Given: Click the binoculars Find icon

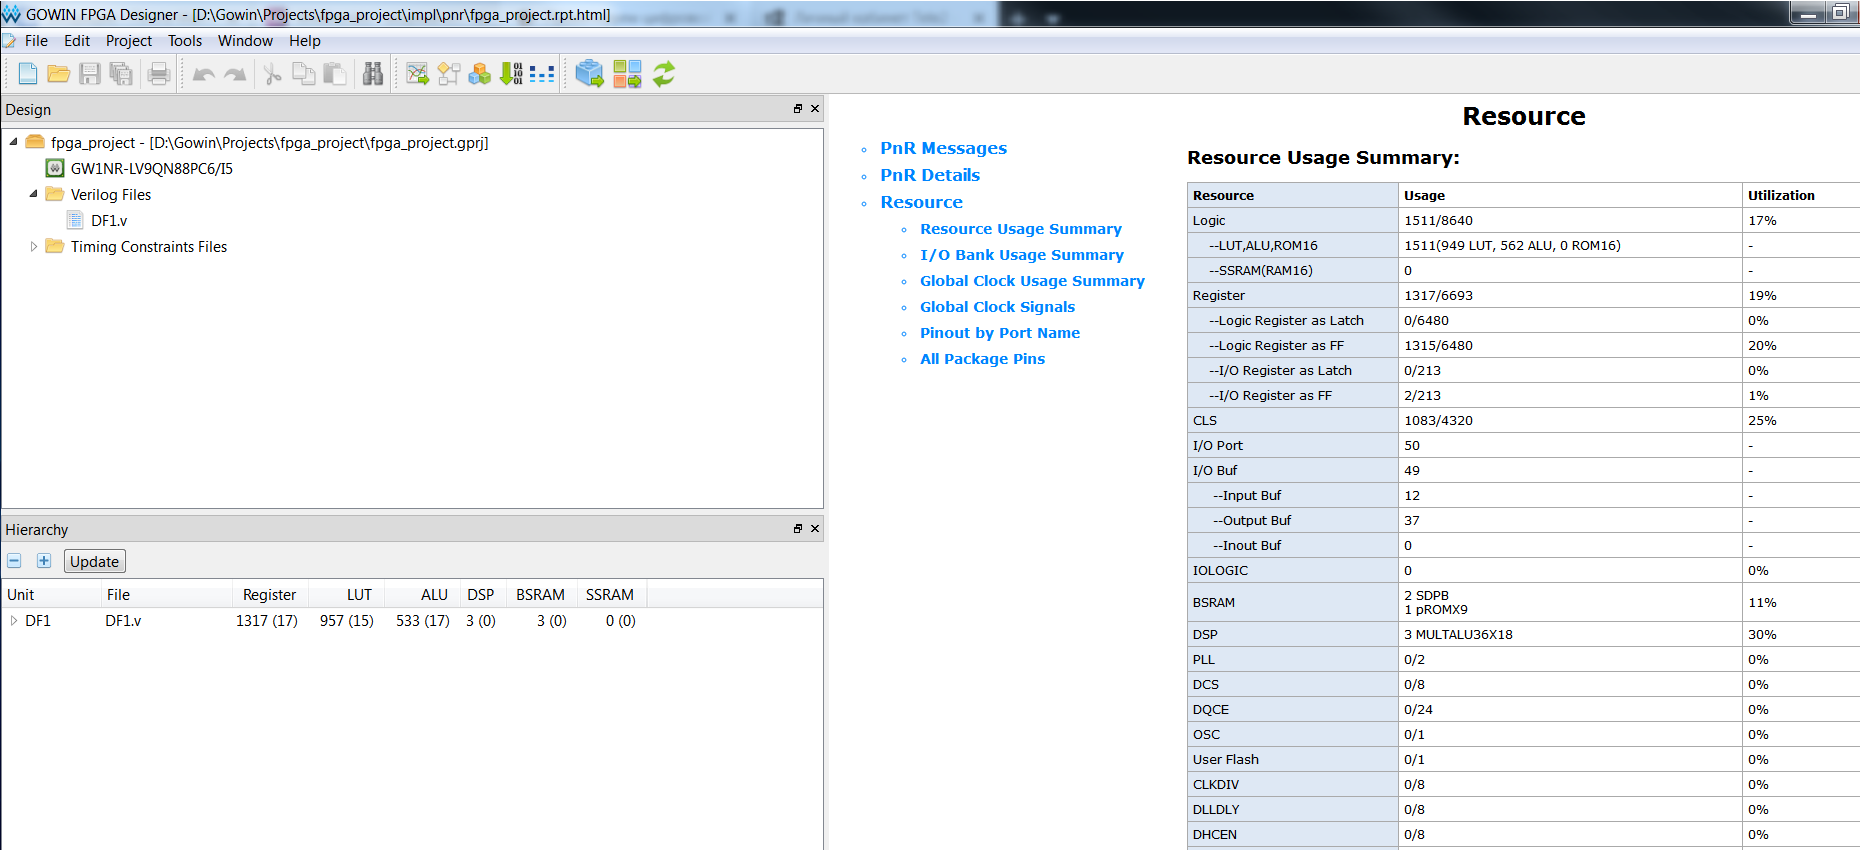Looking at the screenshot, I should pyautogui.click(x=373, y=73).
